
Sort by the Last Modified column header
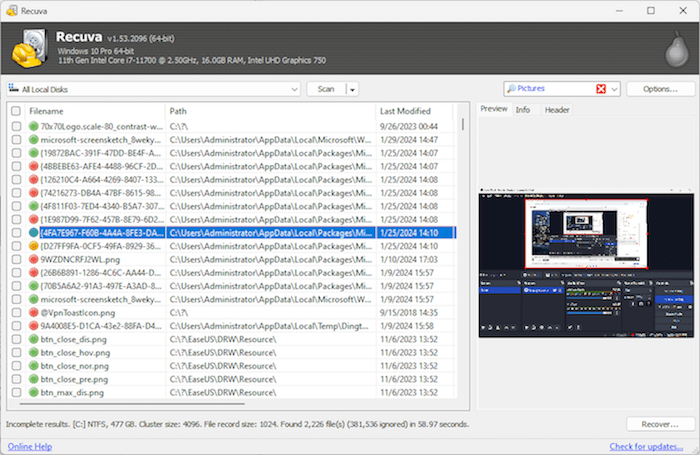point(414,111)
